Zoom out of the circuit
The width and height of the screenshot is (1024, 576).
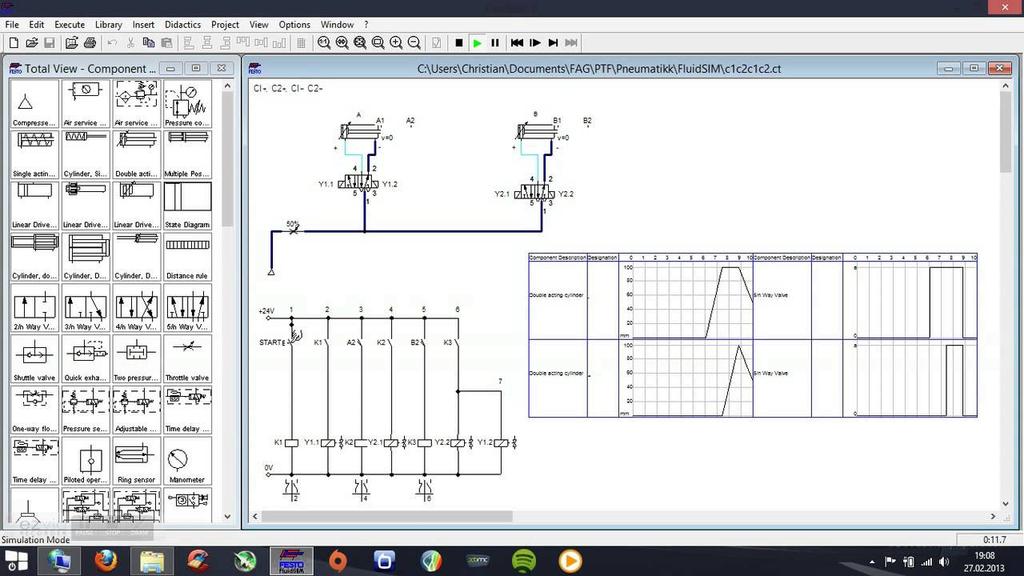click(x=414, y=43)
